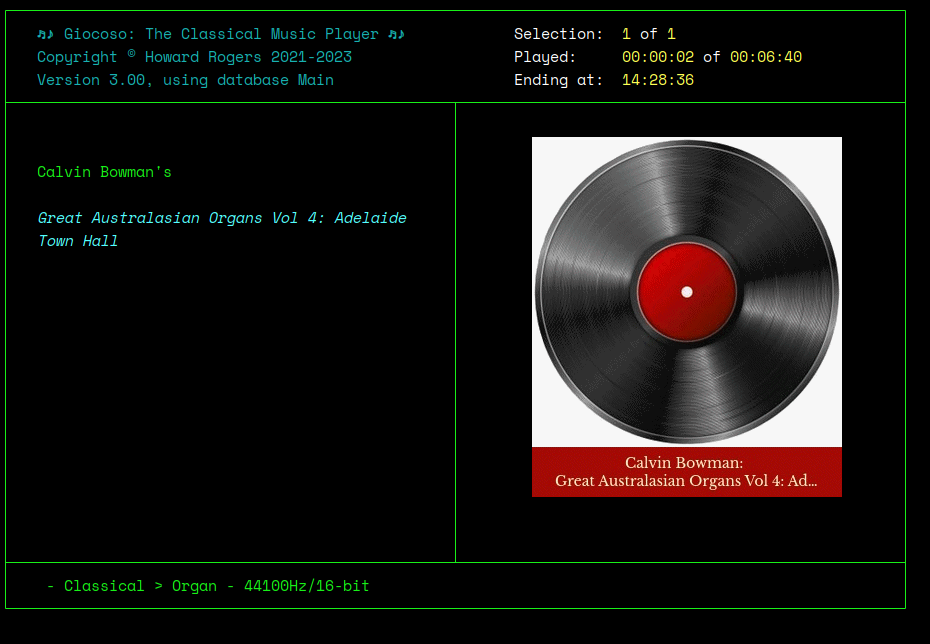Click the white spindle hole on the record
This screenshot has width=930, height=644.
coord(687,292)
